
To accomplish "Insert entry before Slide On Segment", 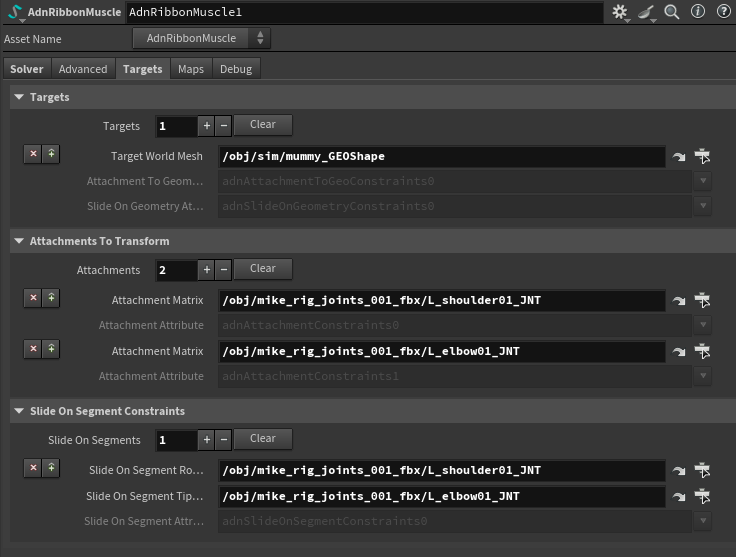I will (x=51, y=468).
